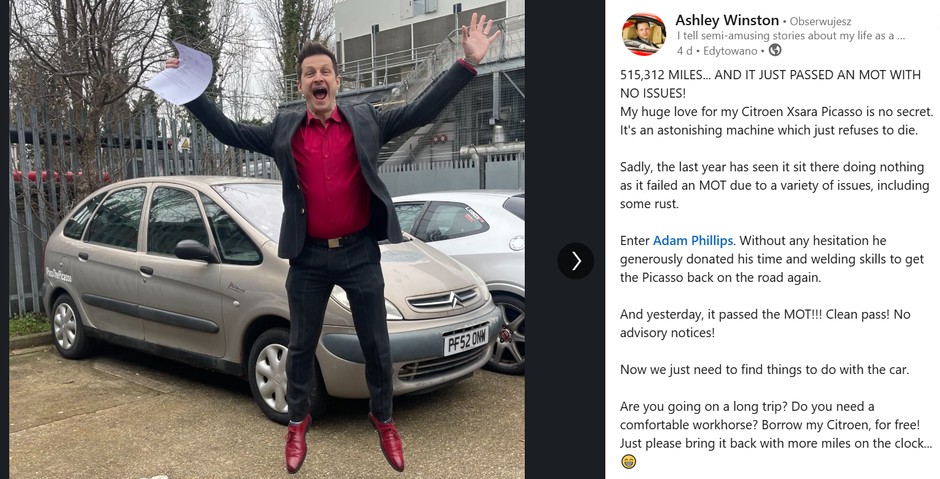Open the photo of the jumping man
The height and width of the screenshot is (479, 940).
[267, 239]
